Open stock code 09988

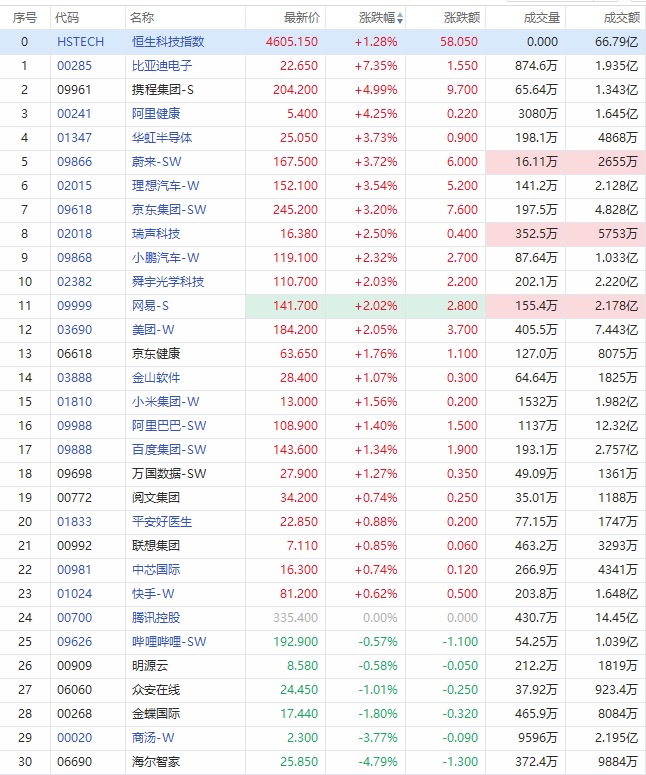click(x=75, y=426)
